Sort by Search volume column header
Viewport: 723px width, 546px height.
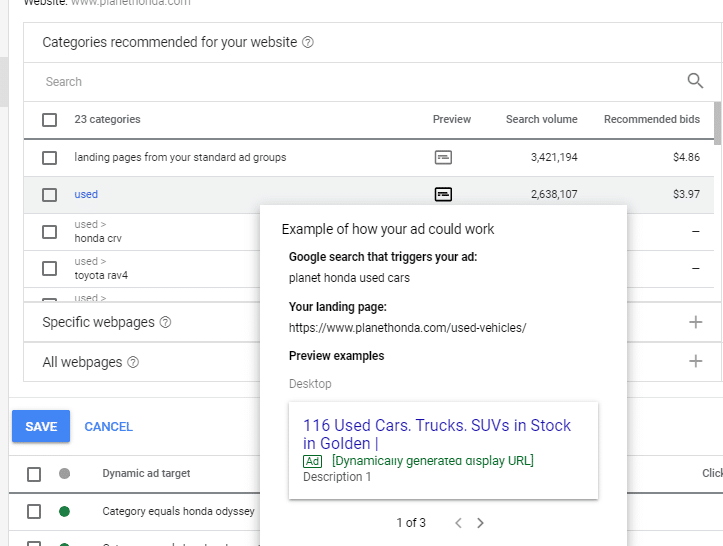pos(541,119)
